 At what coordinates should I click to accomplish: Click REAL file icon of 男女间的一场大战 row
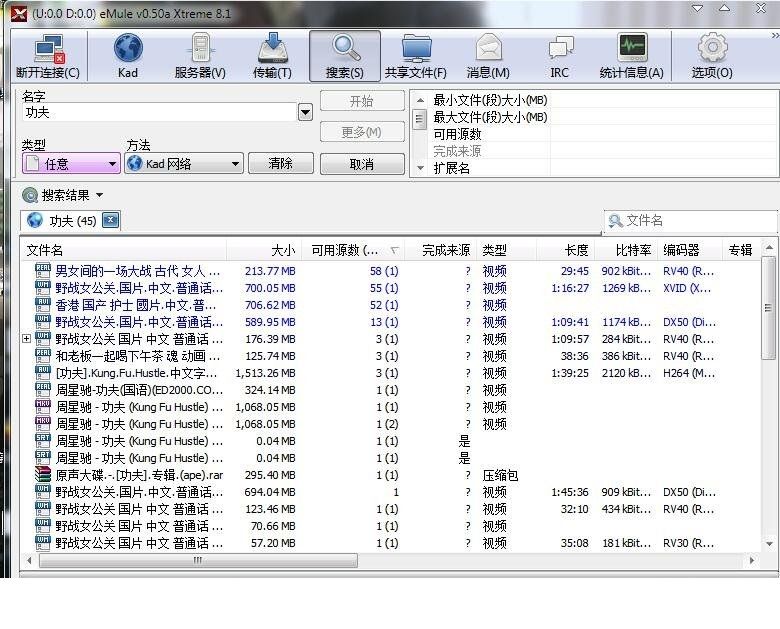43,271
